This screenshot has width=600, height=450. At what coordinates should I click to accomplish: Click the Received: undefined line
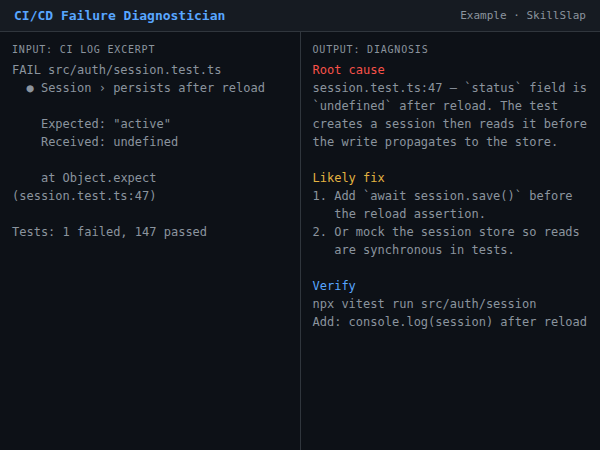[x=109, y=142]
